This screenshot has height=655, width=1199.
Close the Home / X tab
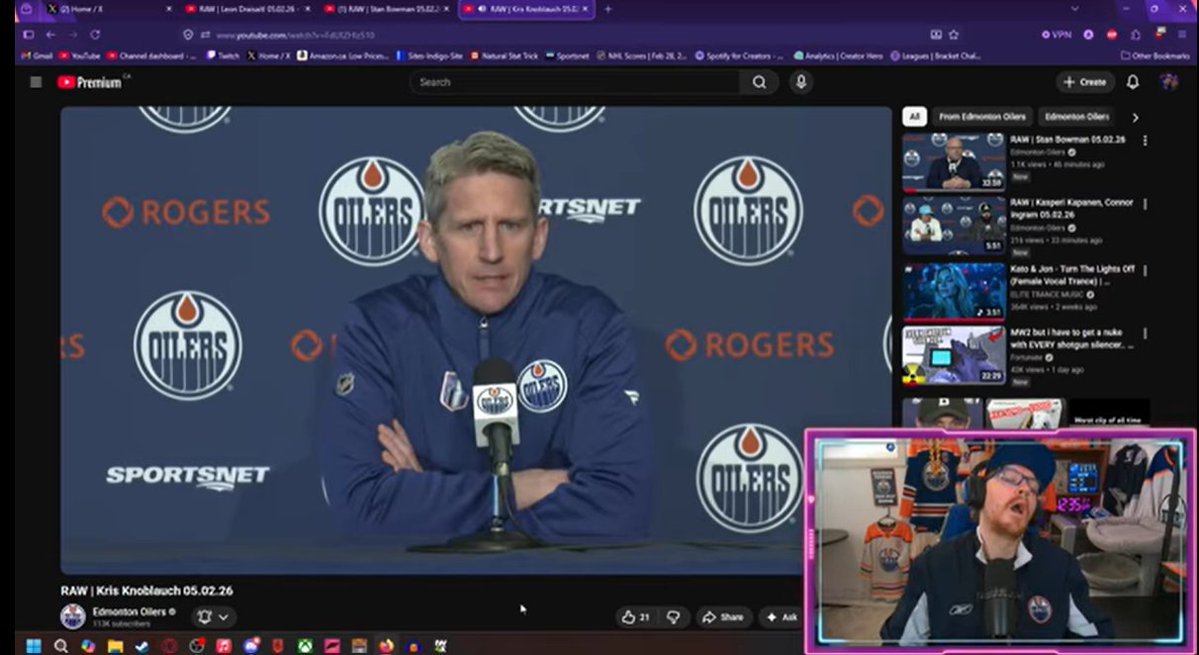[168, 9]
